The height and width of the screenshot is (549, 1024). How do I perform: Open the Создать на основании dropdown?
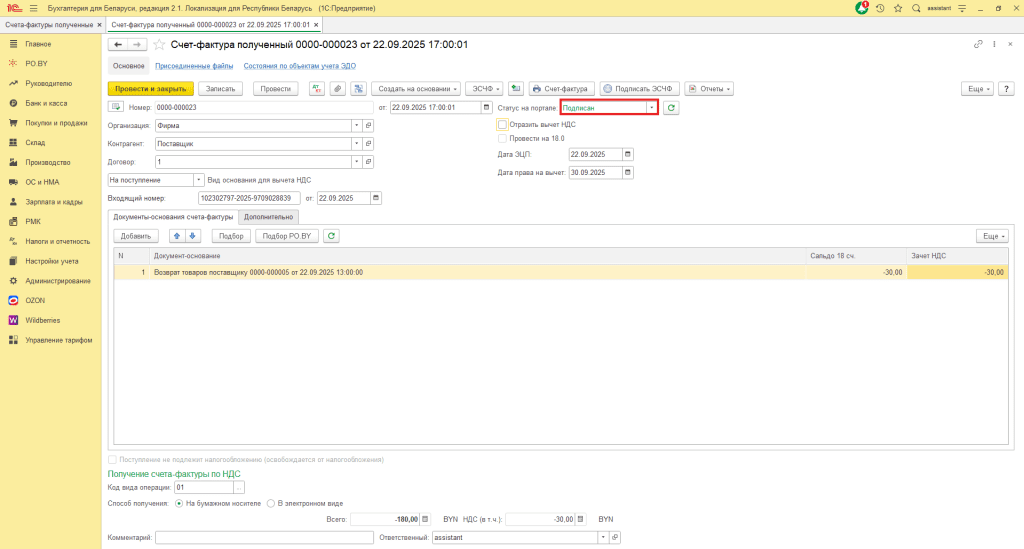click(418, 89)
